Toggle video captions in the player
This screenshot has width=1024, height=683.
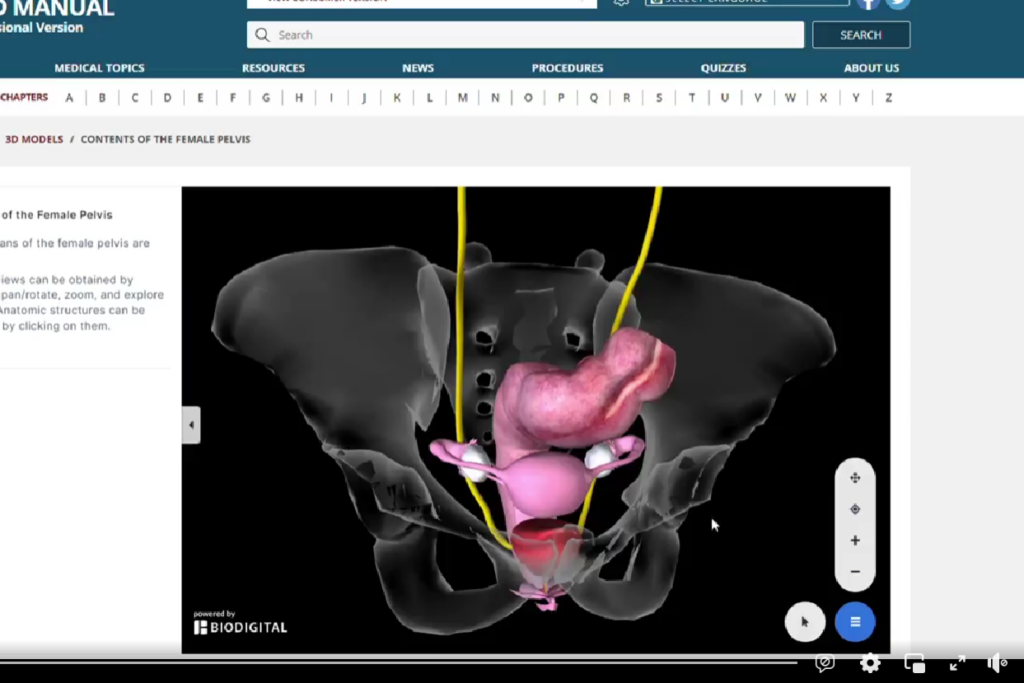point(825,663)
